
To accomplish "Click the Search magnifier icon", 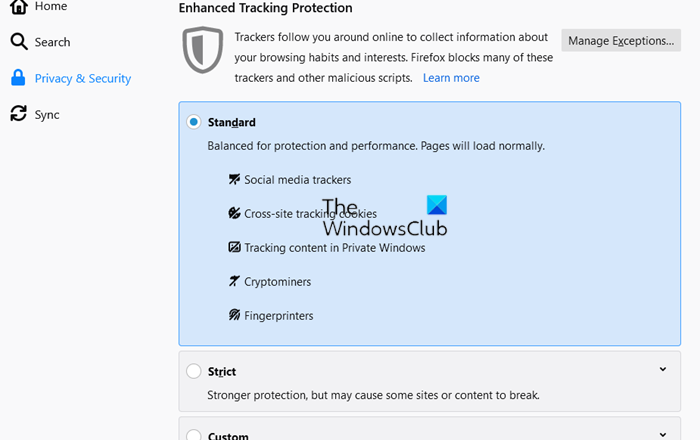I will point(18,42).
